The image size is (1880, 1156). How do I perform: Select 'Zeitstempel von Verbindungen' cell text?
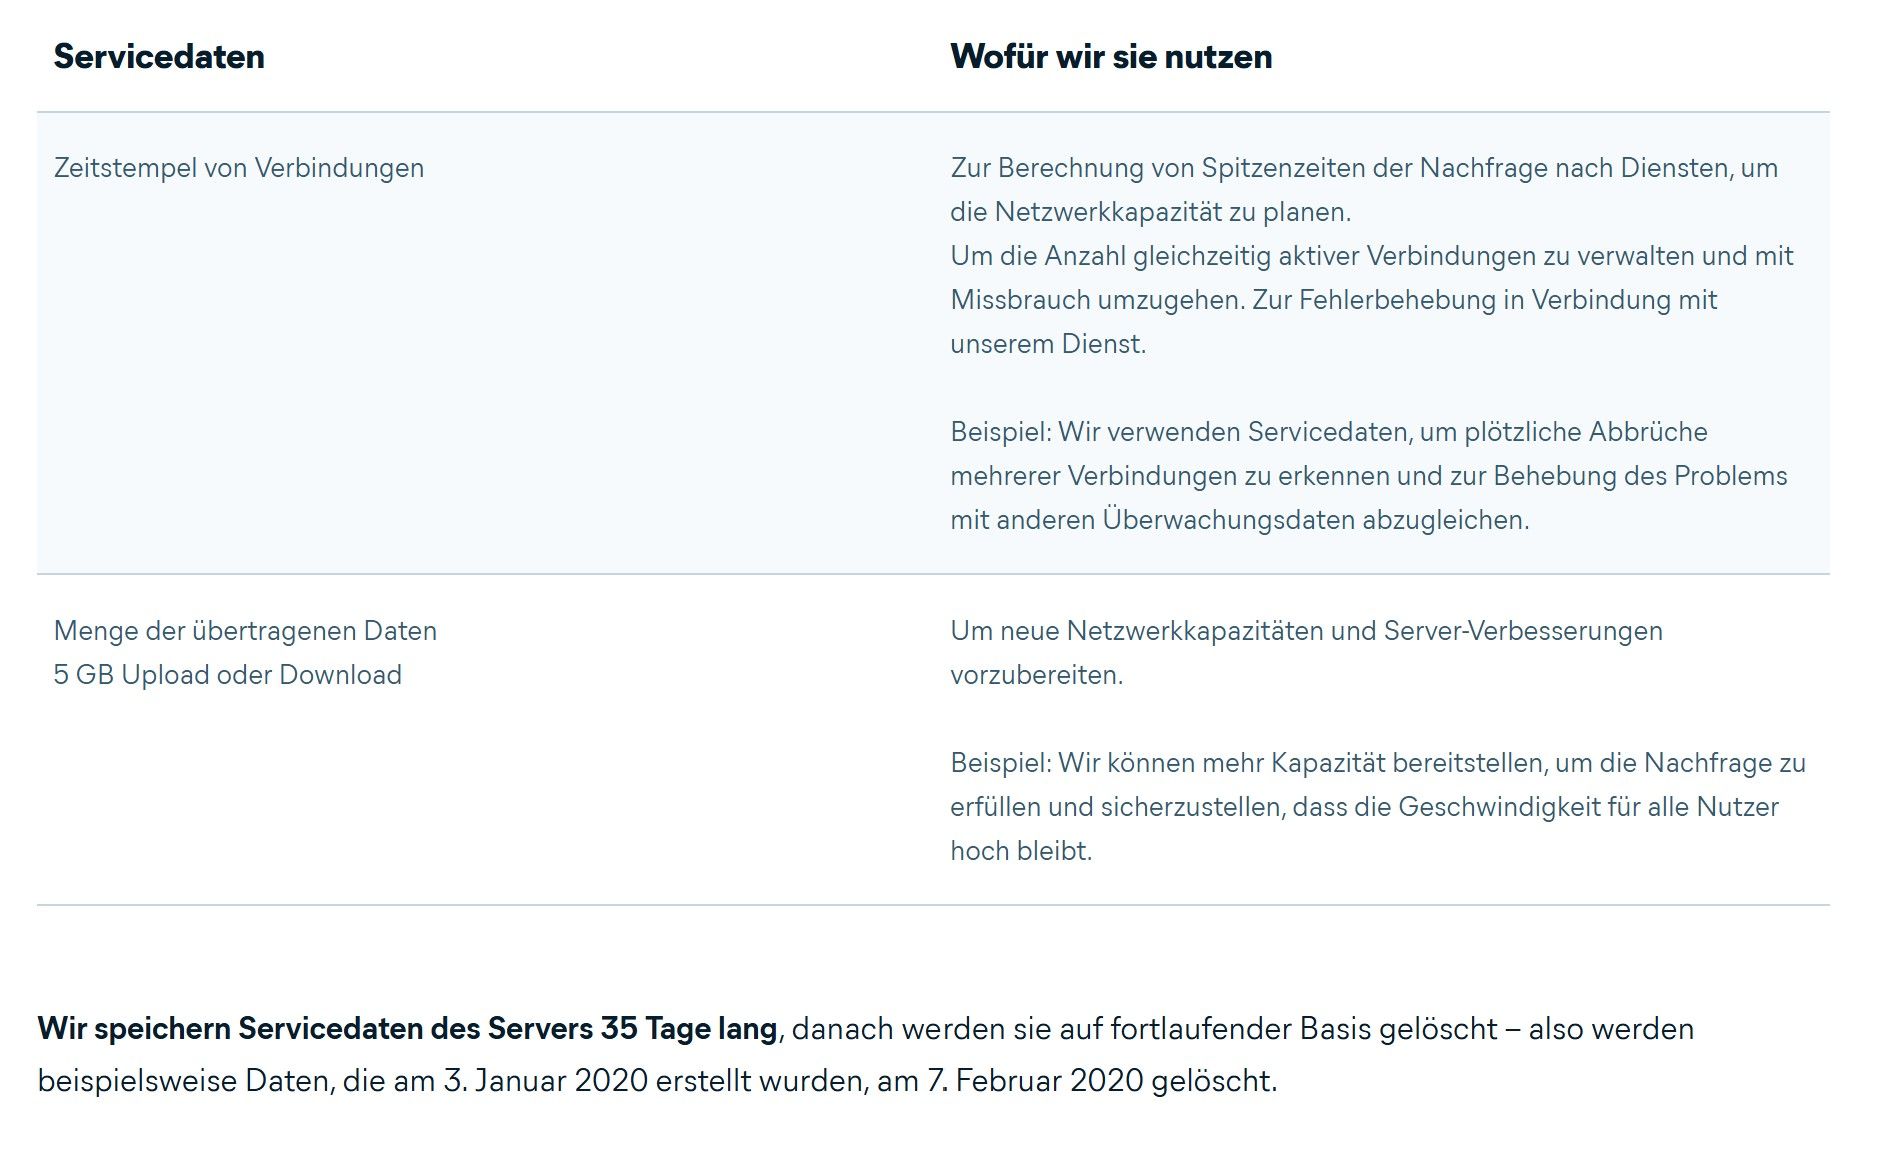239,168
